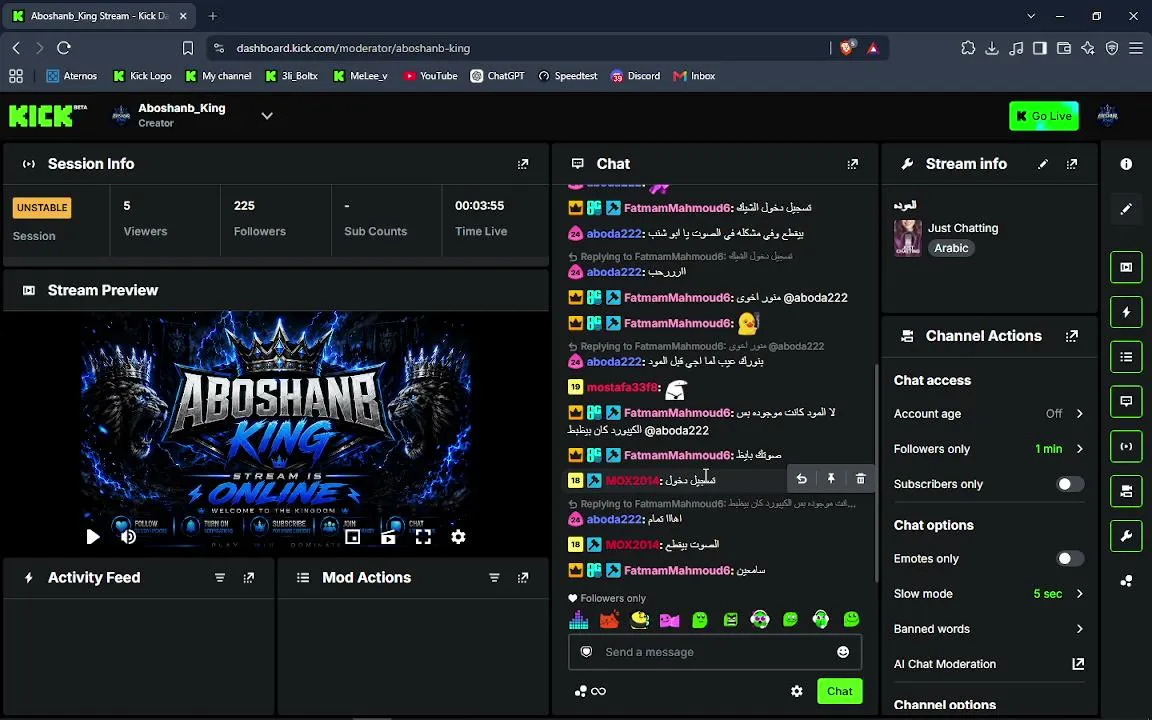Toggle Session Info widget in sidebar
The height and width of the screenshot is (720, 1152).
(x=1126, y=447)
